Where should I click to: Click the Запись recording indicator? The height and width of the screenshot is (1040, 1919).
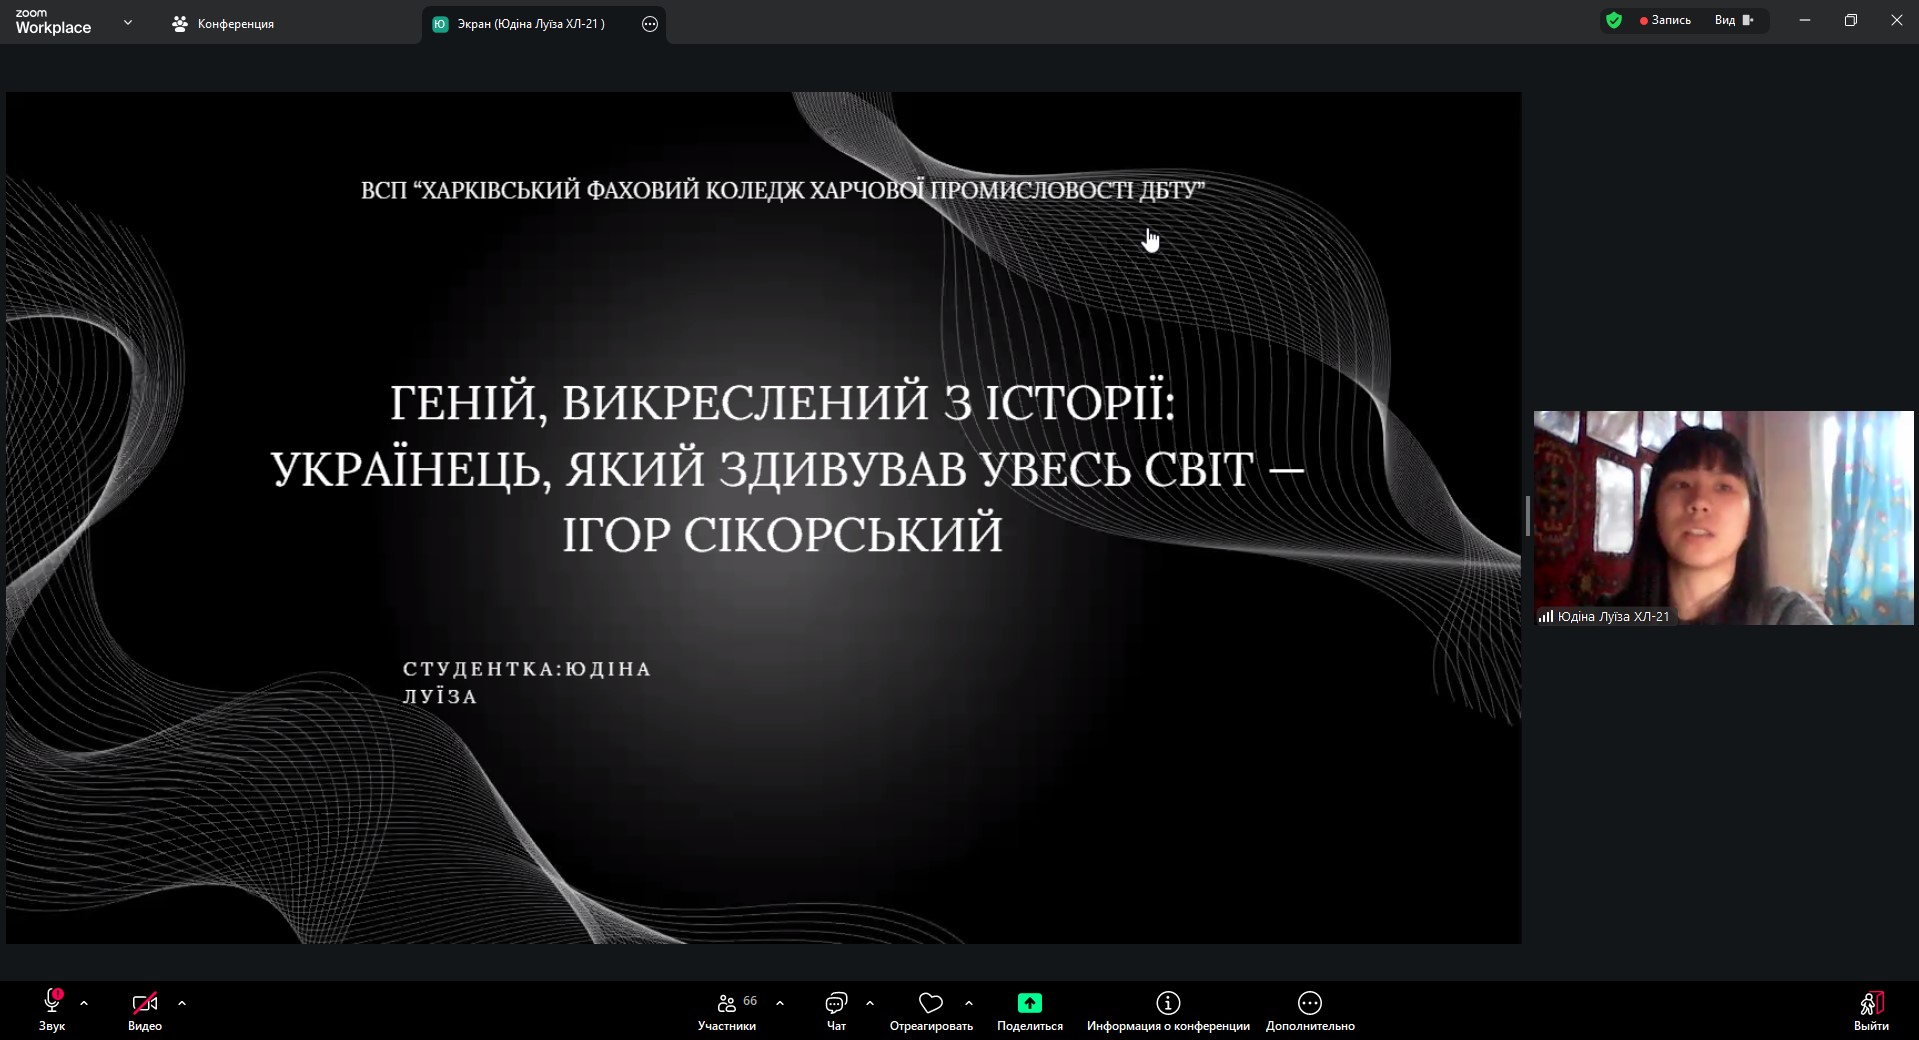(1665, 20)
